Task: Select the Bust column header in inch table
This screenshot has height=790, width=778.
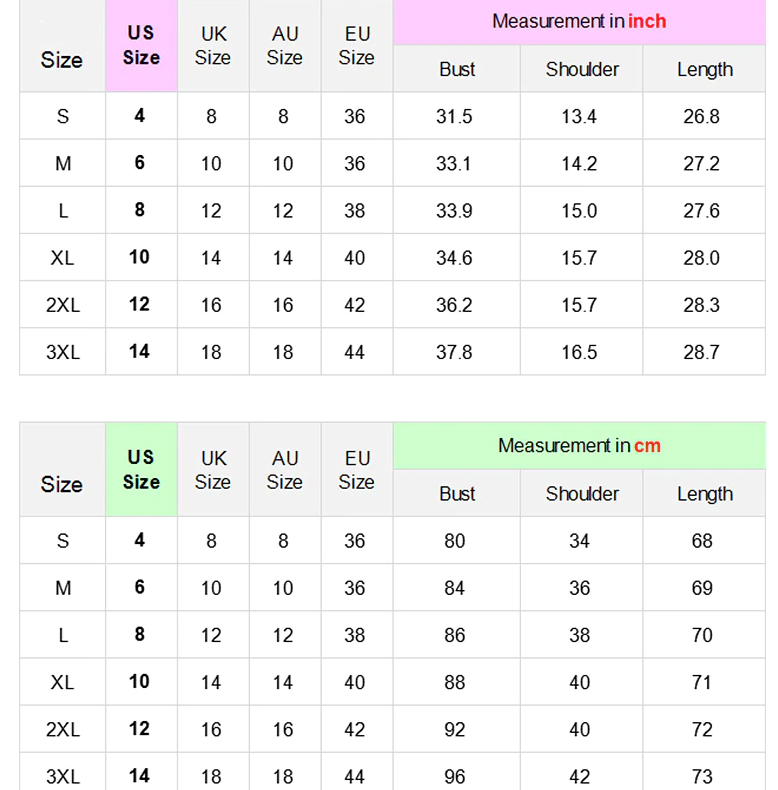Action: tap(457, 69)
